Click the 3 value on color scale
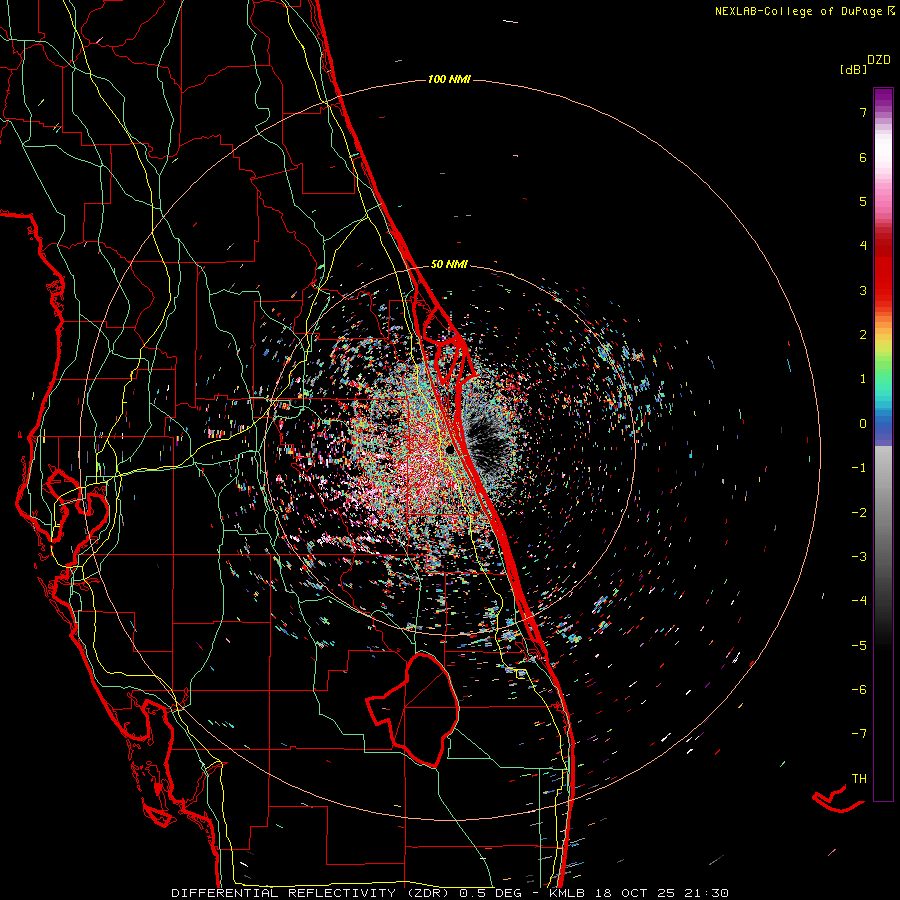 863,290
